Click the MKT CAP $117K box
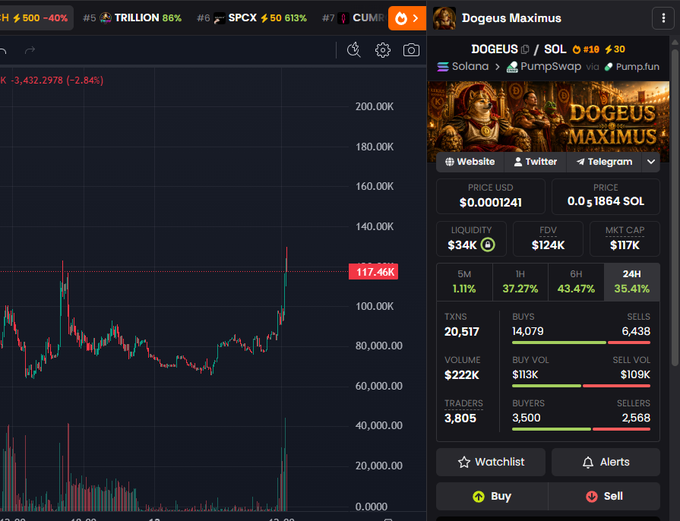The image size is (680, 521). click(x=625, y=239)
